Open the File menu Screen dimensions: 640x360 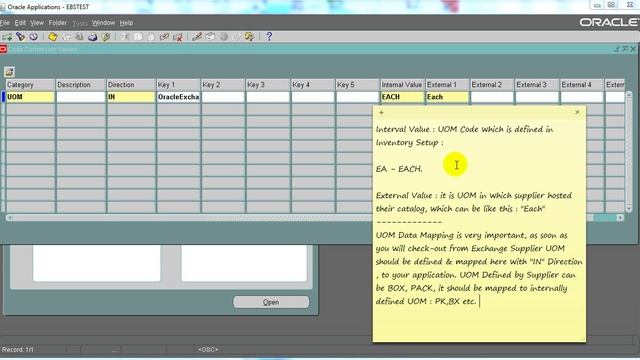(4, 23)
